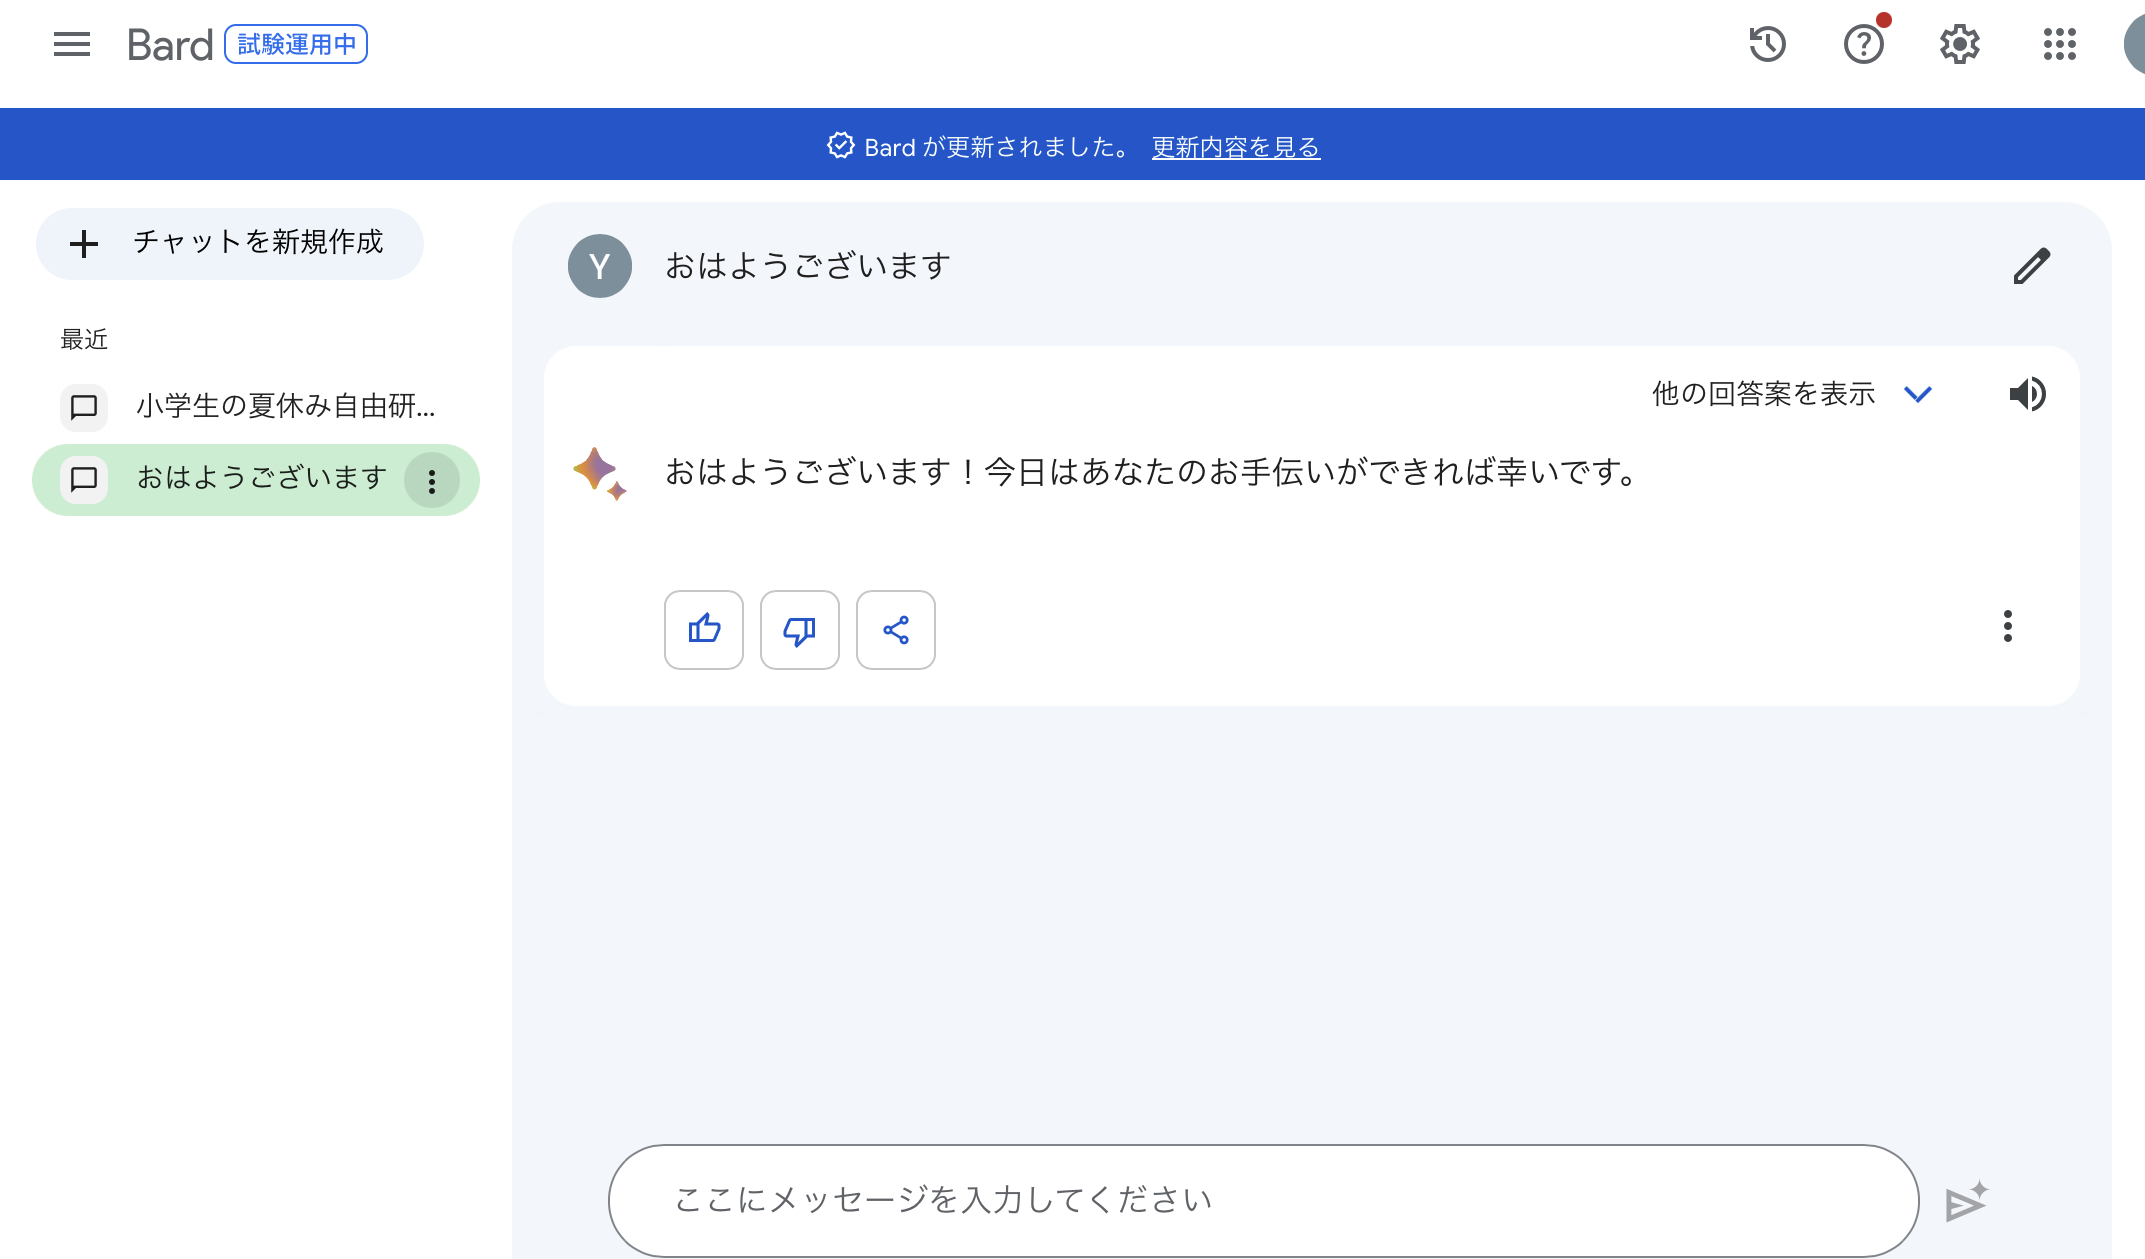Open more options for the response
Screen dimensions: 2145x1259
point(2007,626)
